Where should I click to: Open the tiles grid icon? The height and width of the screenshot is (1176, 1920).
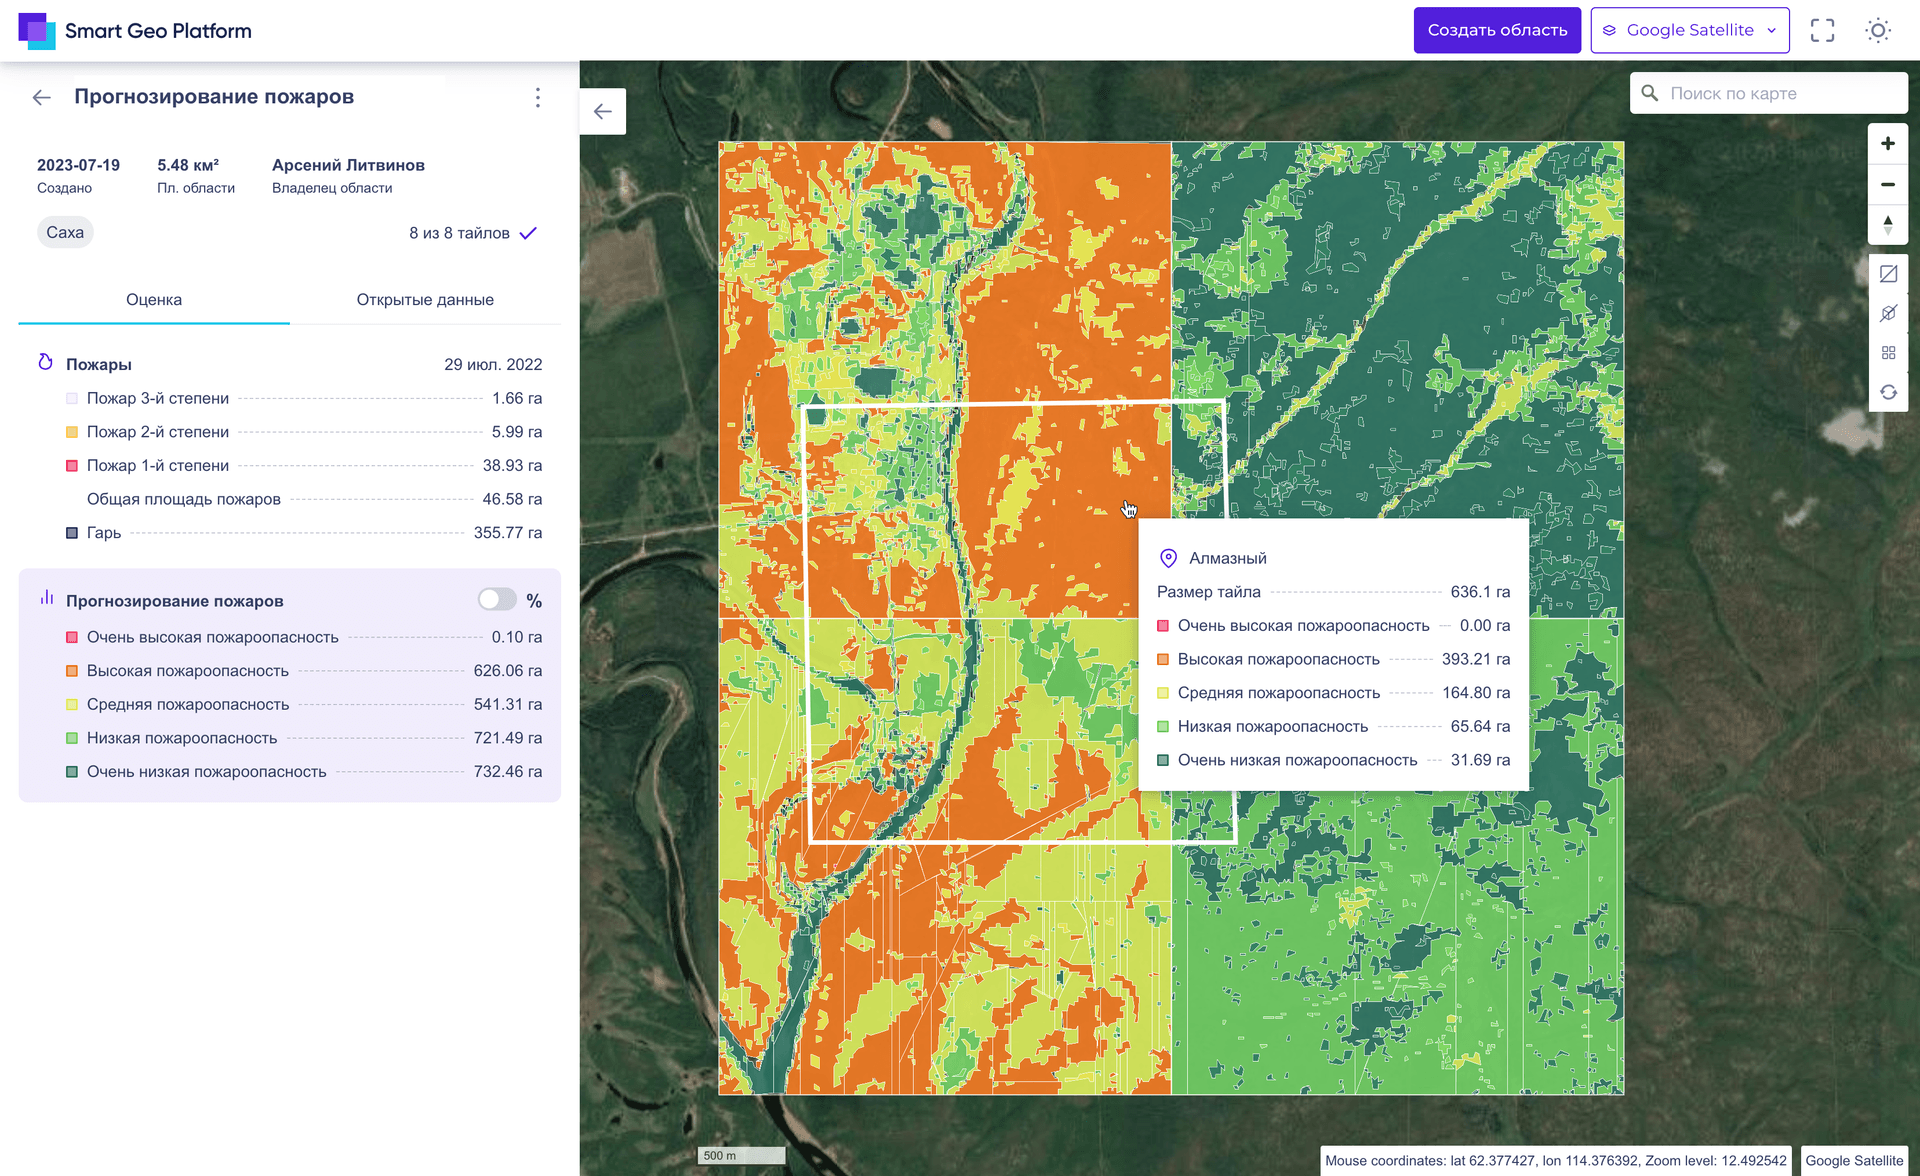point(1888,353)
